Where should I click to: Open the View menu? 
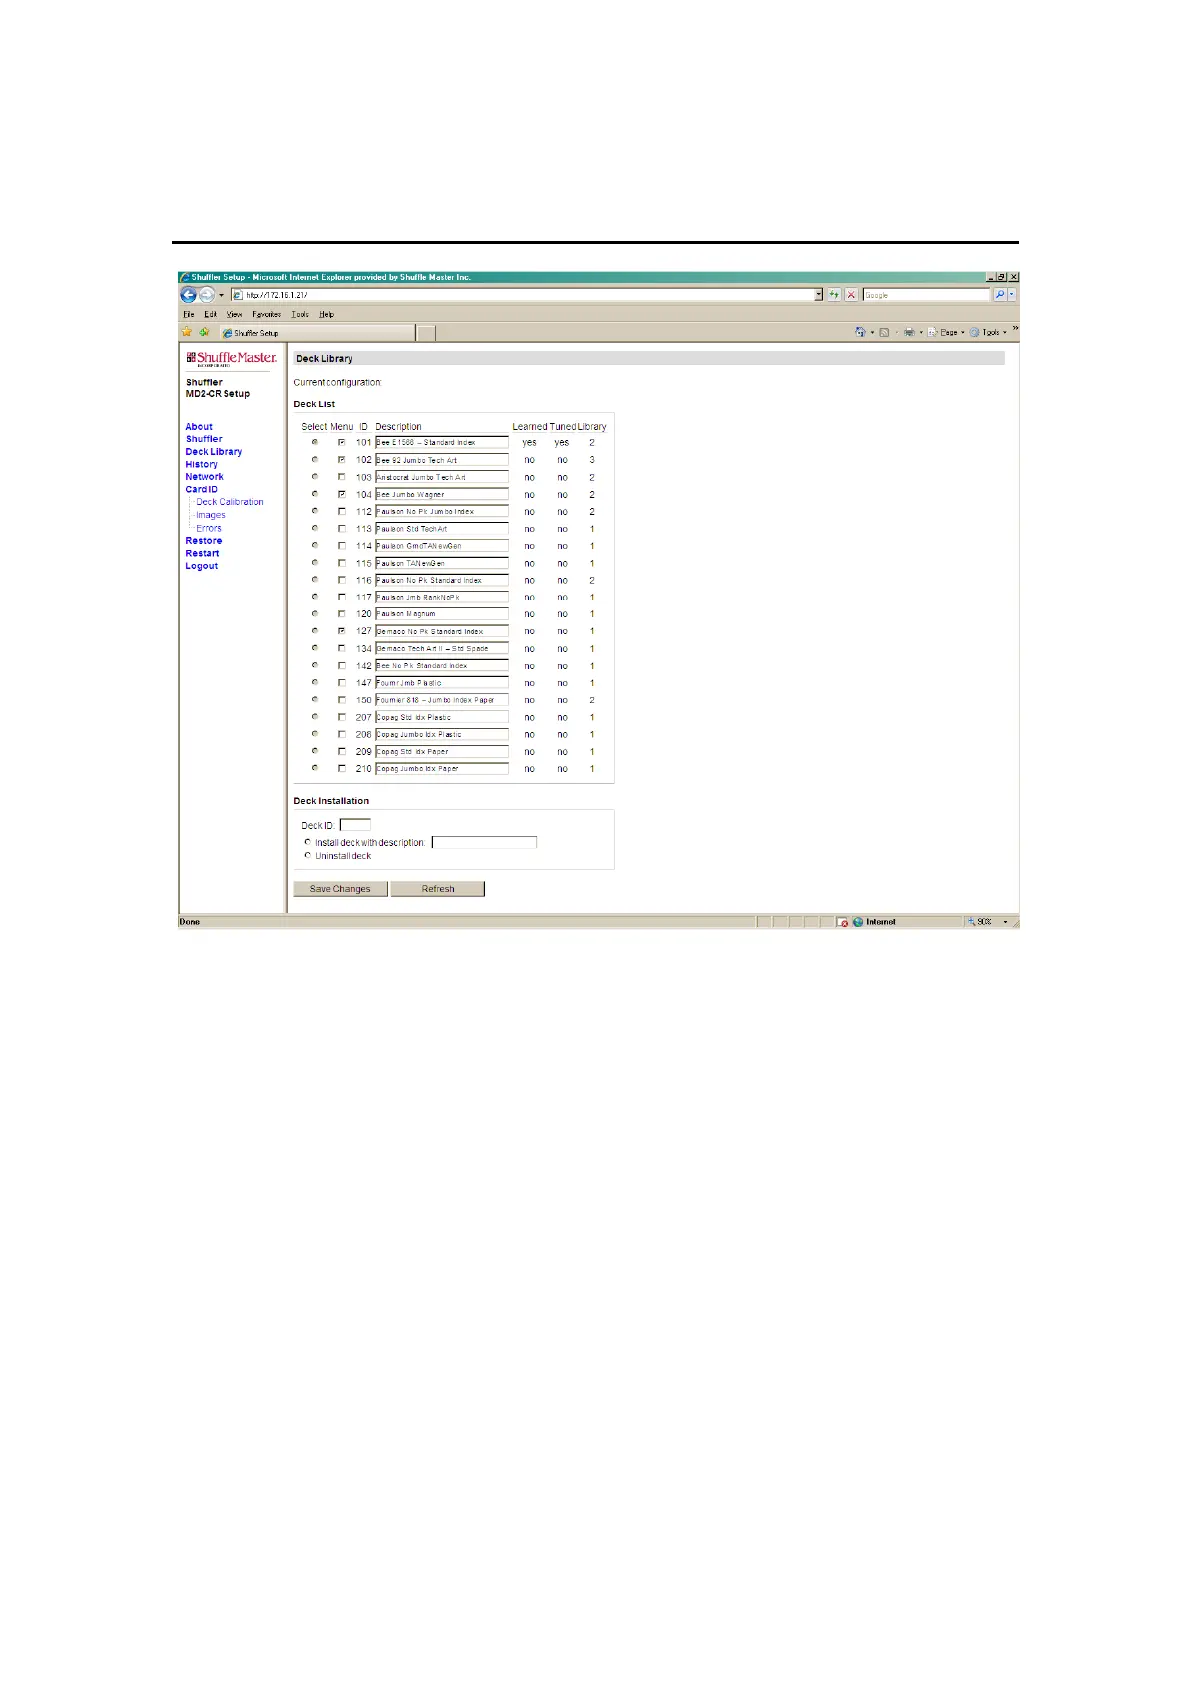234,314
